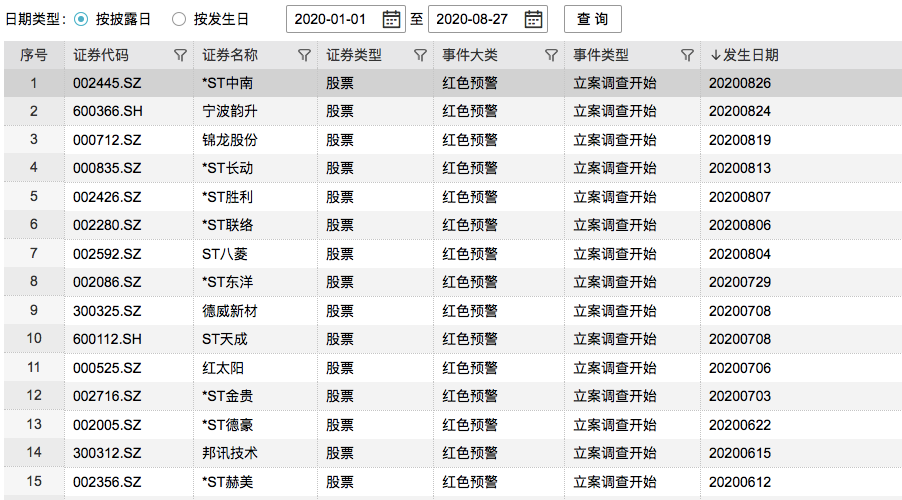Open filter for 证券类型 column

coord(421,55)
